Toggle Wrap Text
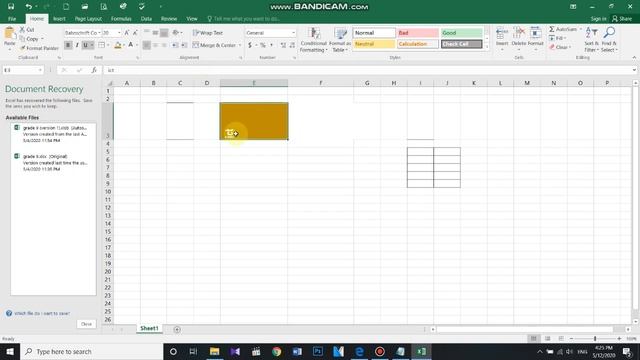640x360 pixels. point(208,33)
